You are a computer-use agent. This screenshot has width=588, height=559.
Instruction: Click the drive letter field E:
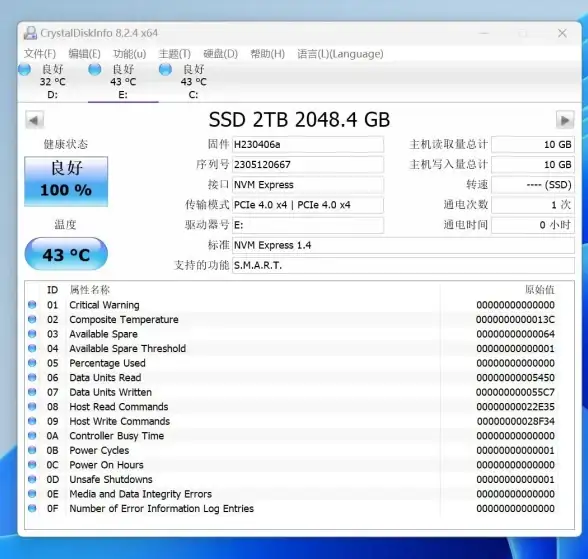pyautogui.click(x=308, y=225)
